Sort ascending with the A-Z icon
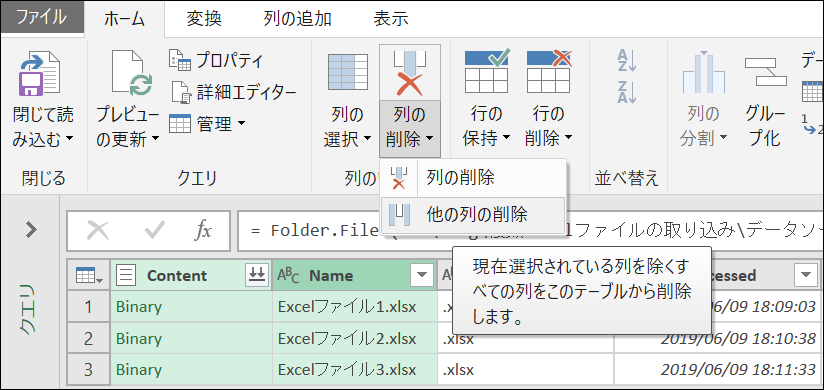Viewport: 824px width, 390px height. click(x=626, y=61)
